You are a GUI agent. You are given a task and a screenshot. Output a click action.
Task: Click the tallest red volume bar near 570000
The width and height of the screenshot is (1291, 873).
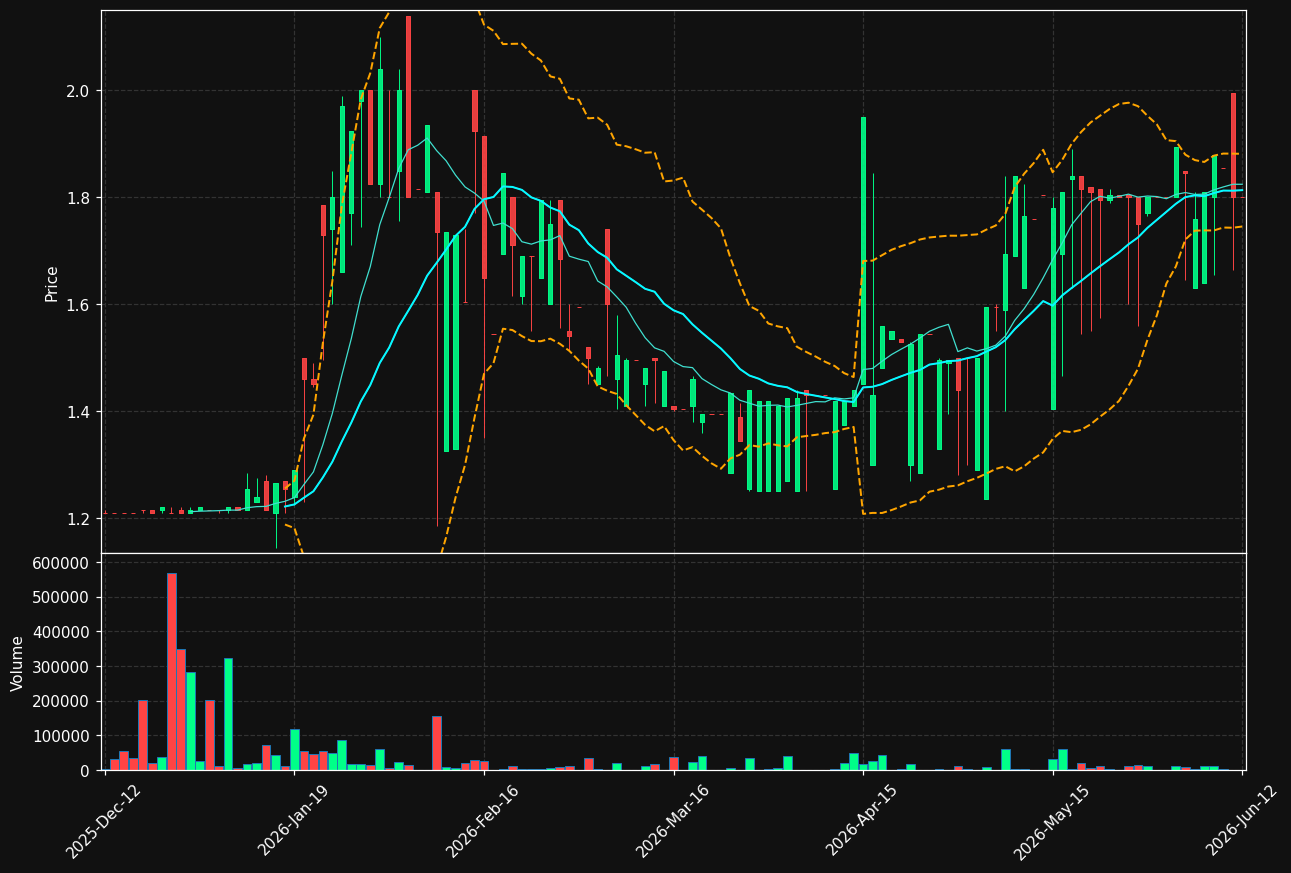click(x=171, y=671)
